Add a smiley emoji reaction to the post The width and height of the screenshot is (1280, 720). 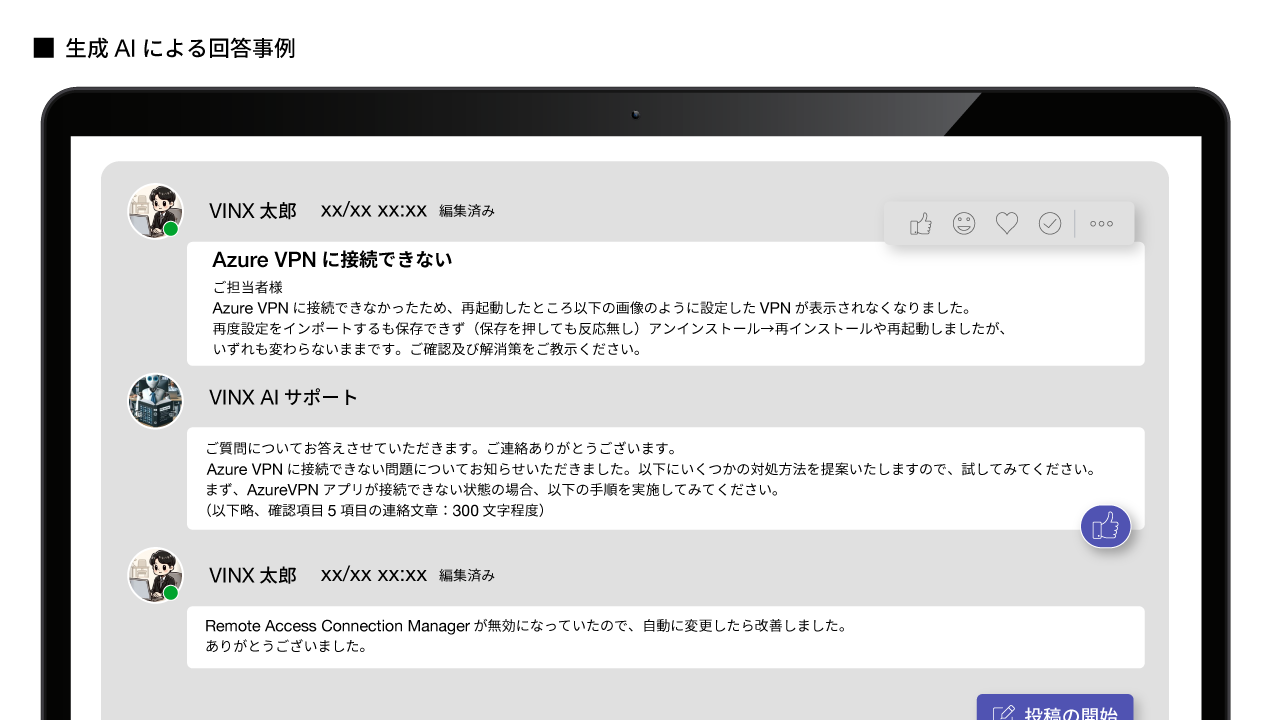click(963, 224)
